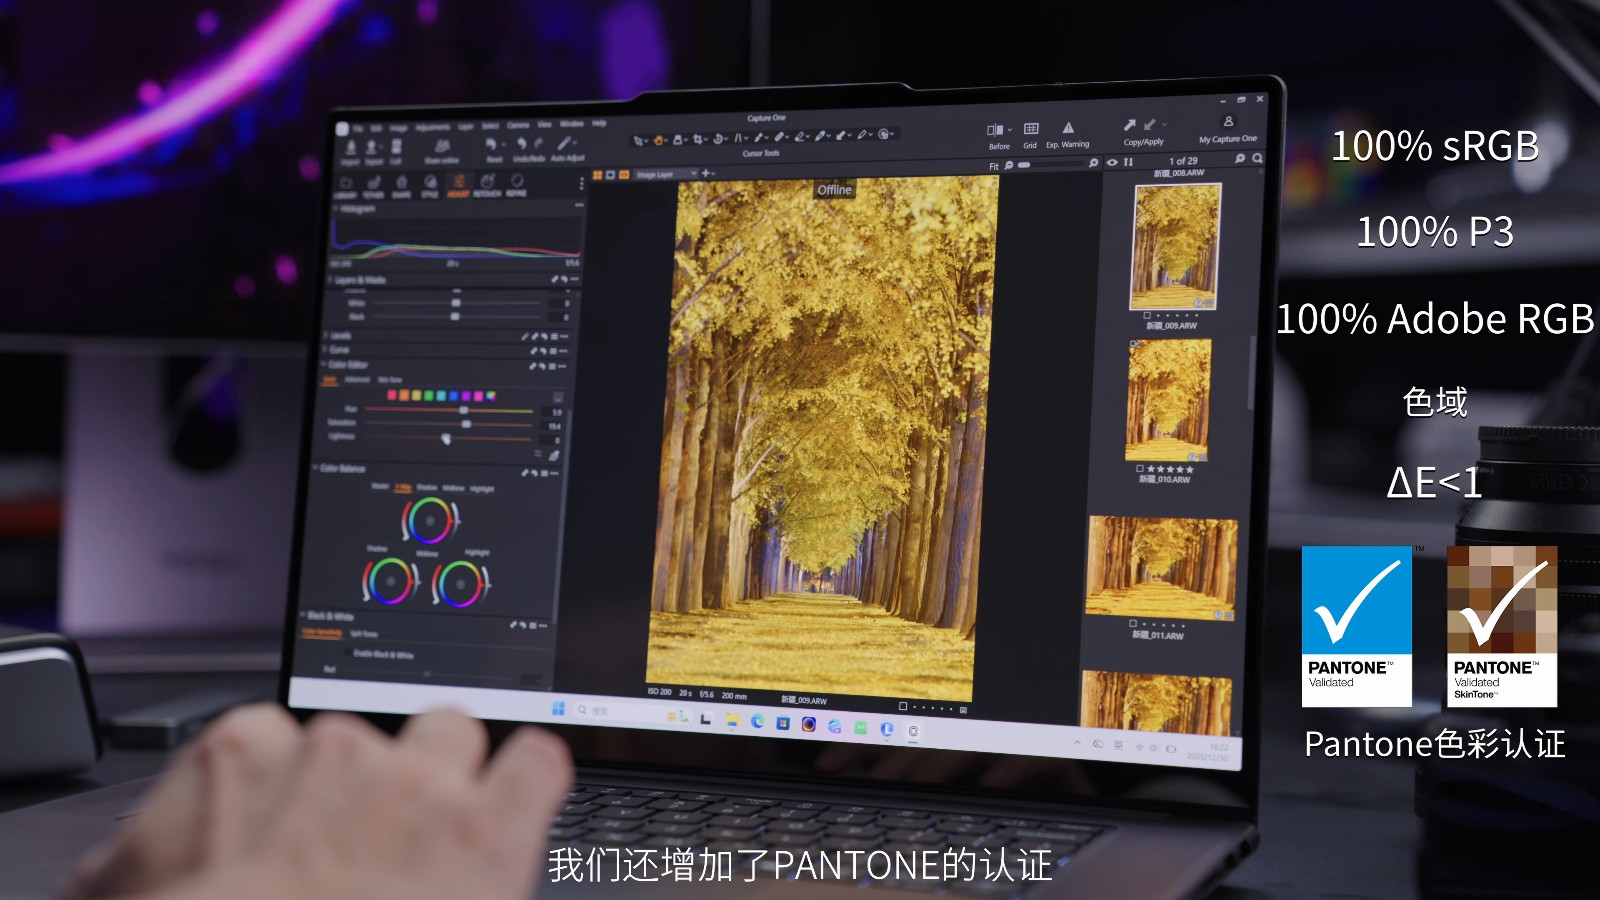This screenshot has height=900, width=1600.
Task: Toggle the Grid overlay icon
Action: (x=1031, y=128)
